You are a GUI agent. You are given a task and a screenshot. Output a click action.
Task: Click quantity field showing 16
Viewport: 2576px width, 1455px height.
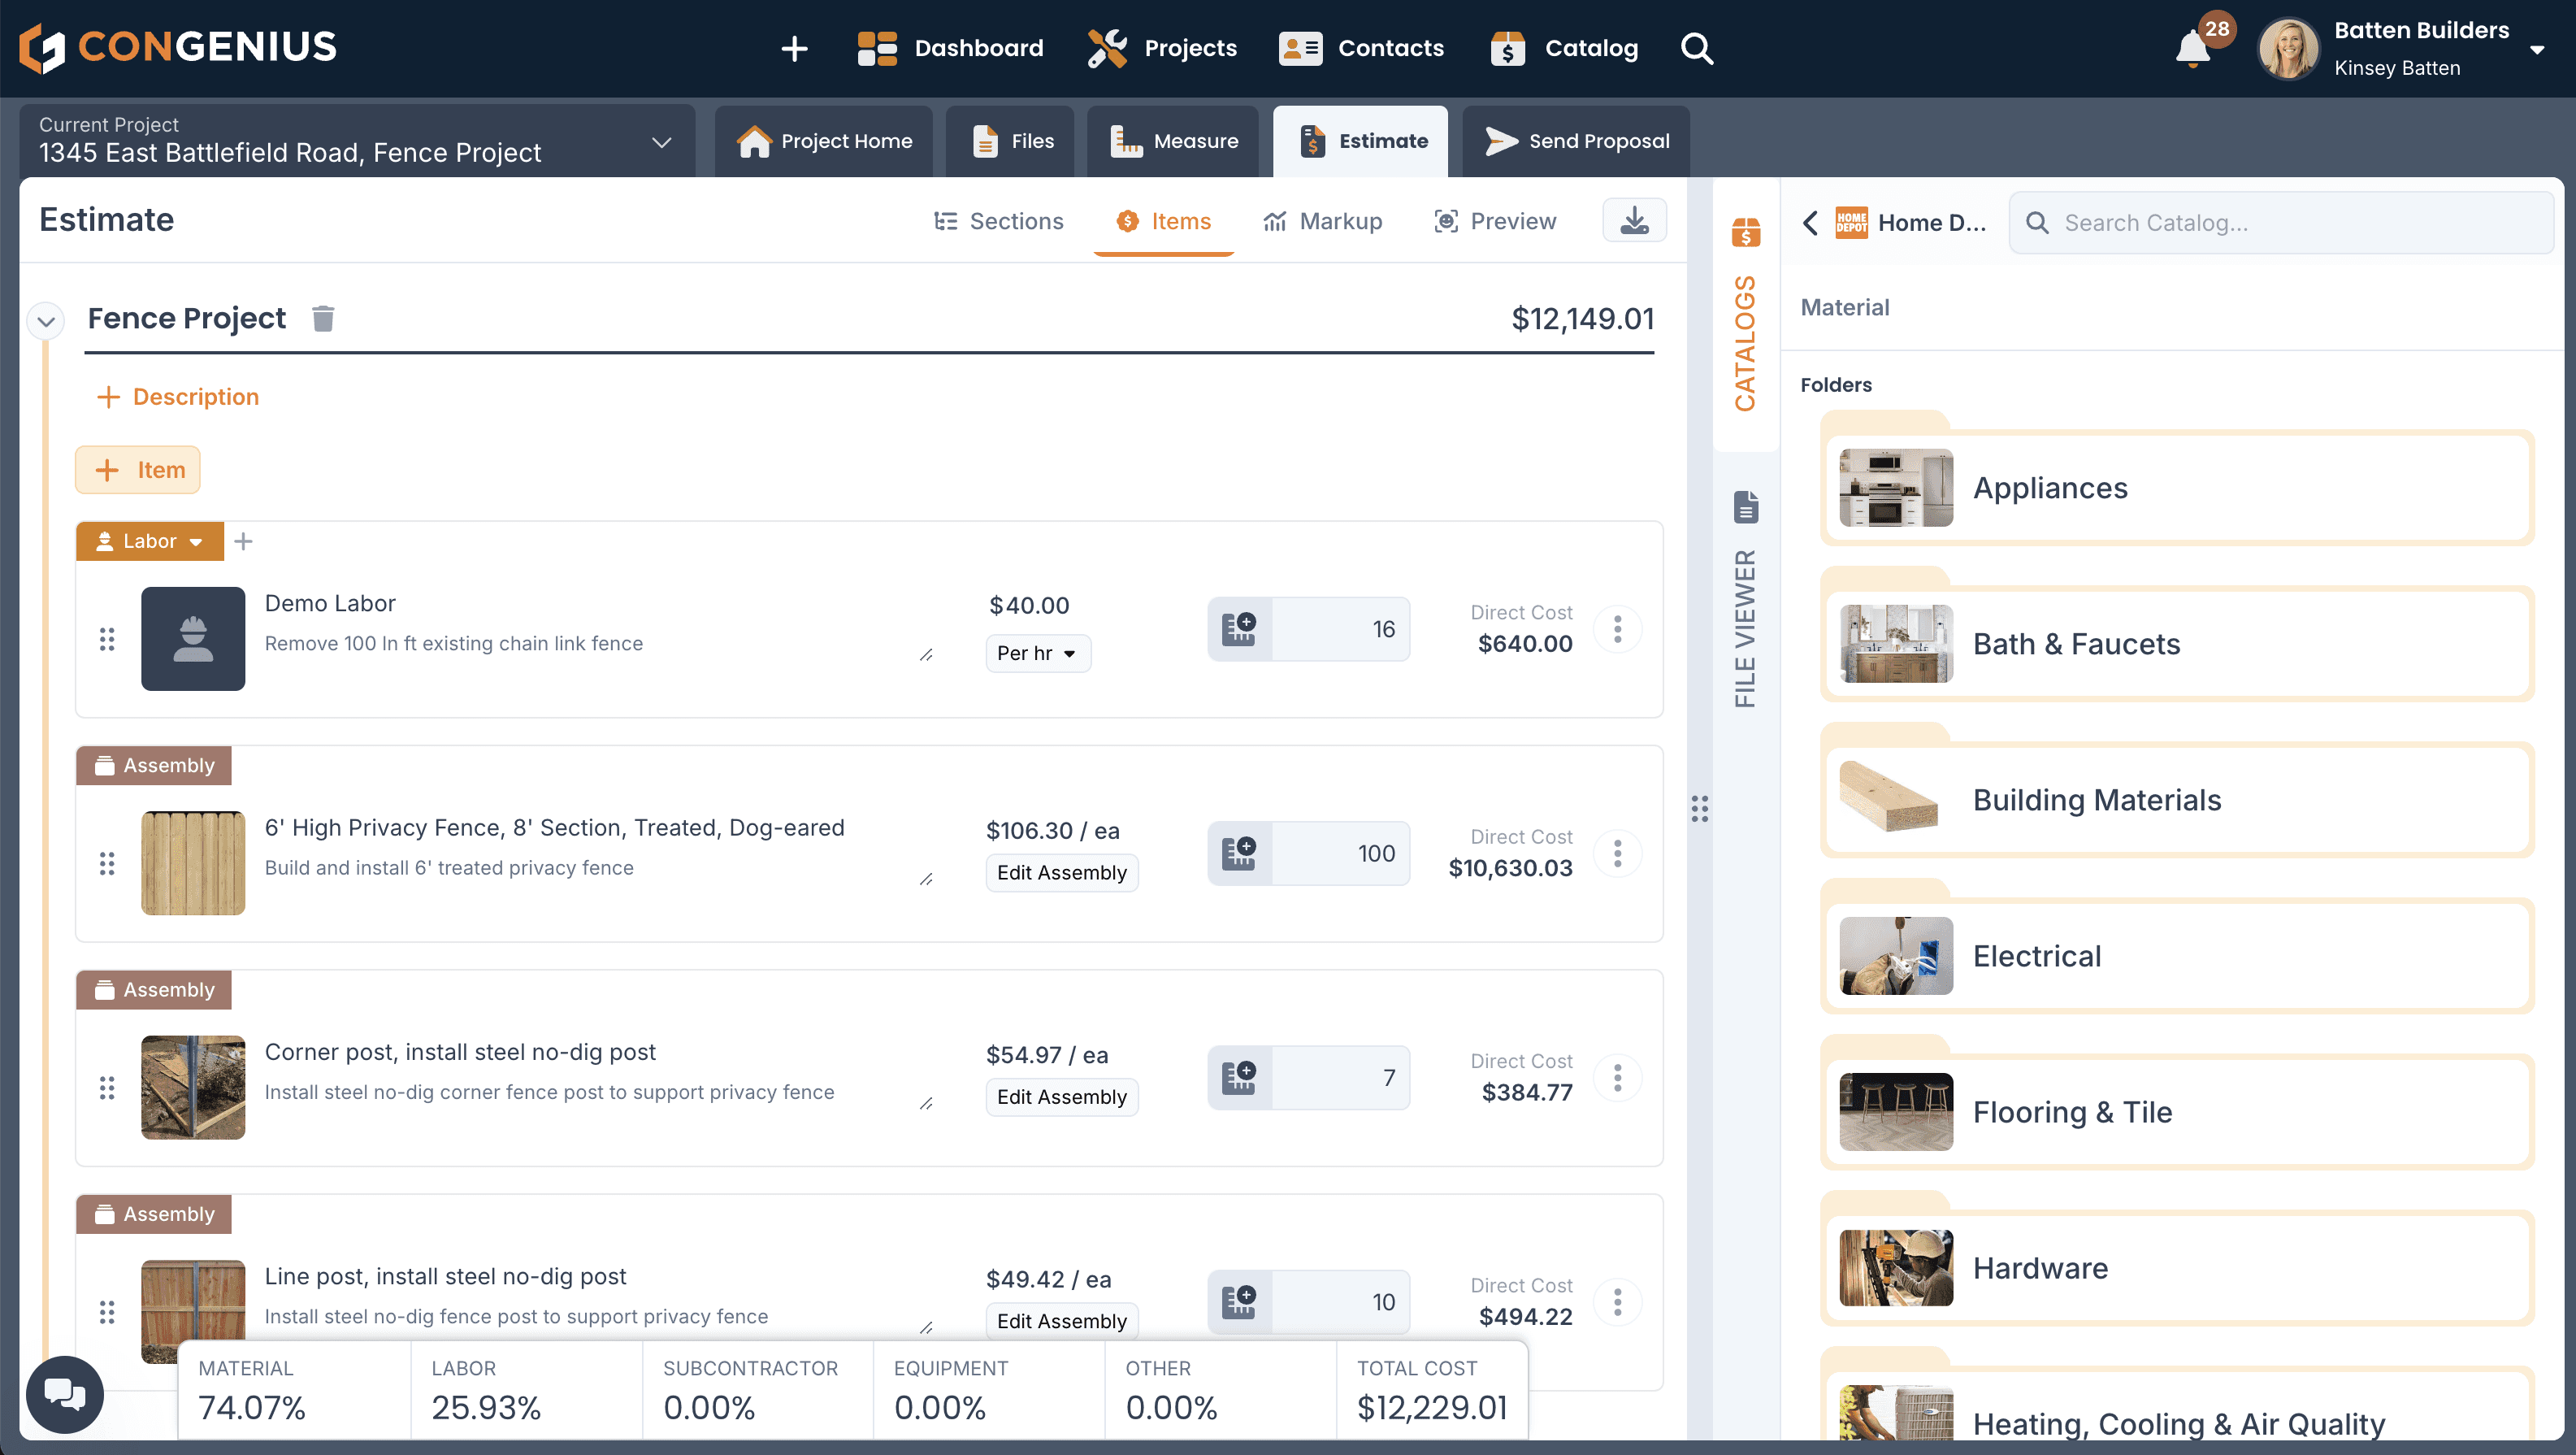(x=1341, y=629)
